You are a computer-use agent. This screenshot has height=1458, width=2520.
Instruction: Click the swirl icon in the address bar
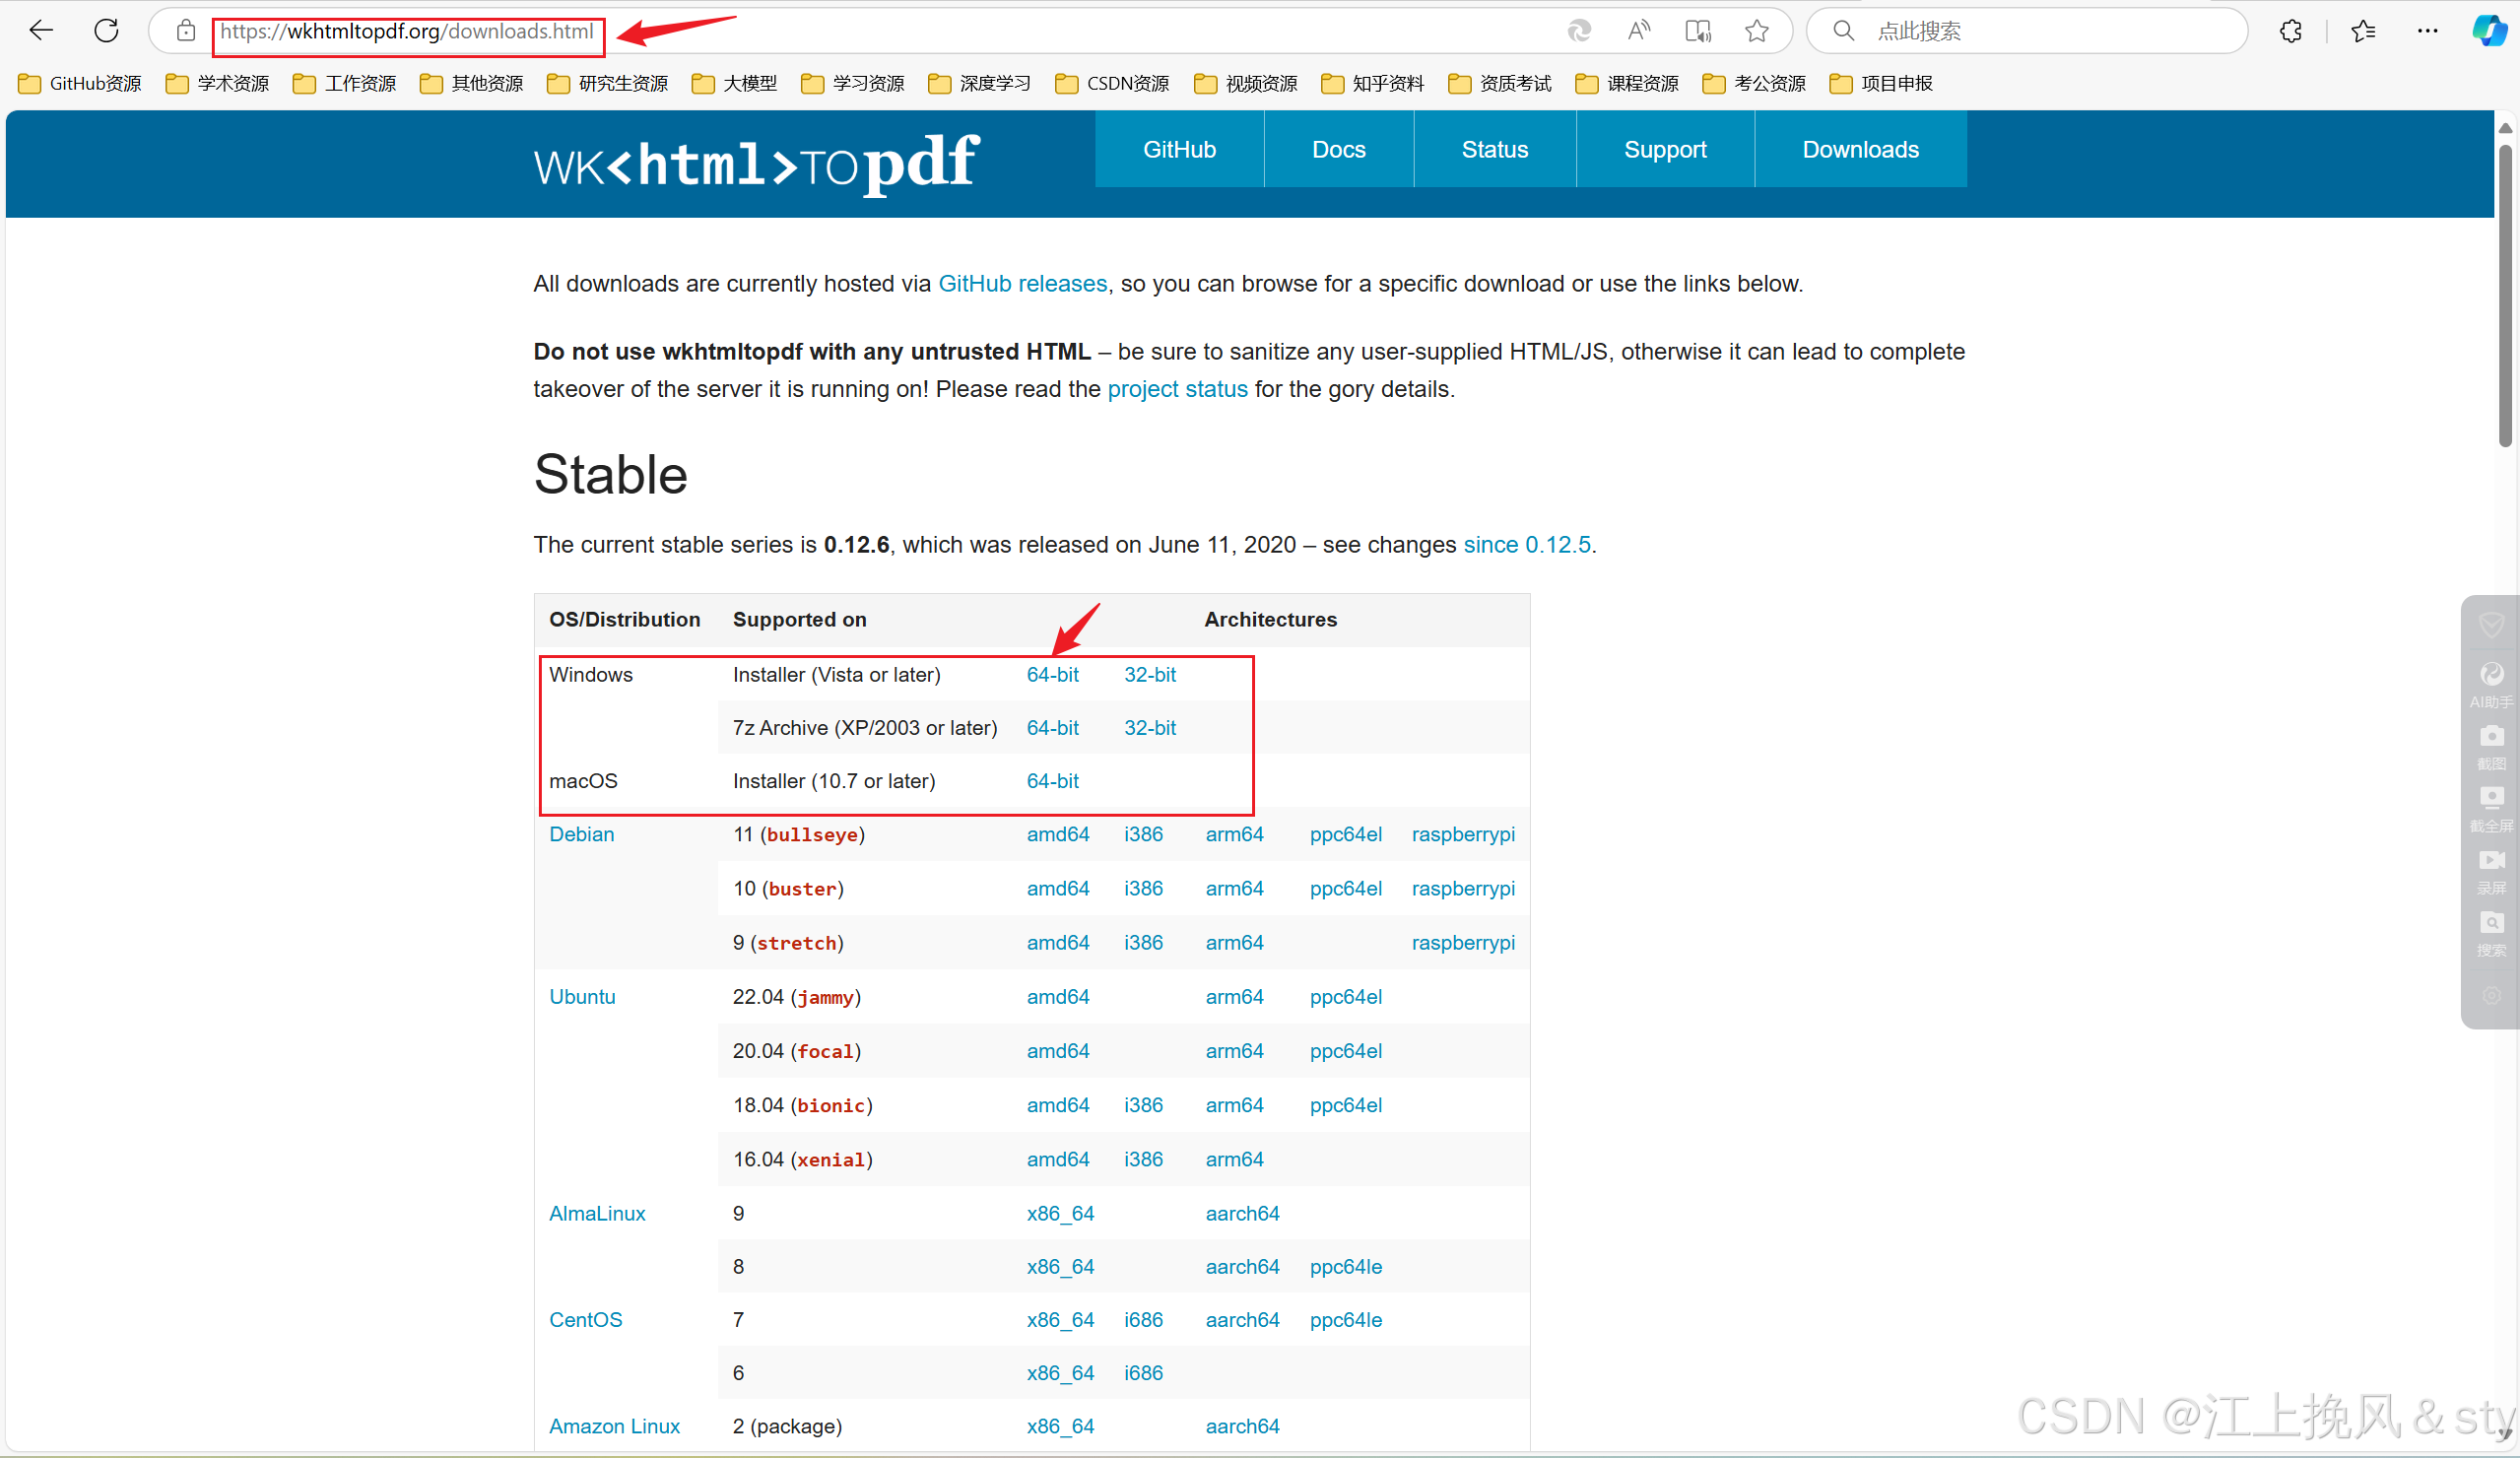click(x=1579, y=31)
